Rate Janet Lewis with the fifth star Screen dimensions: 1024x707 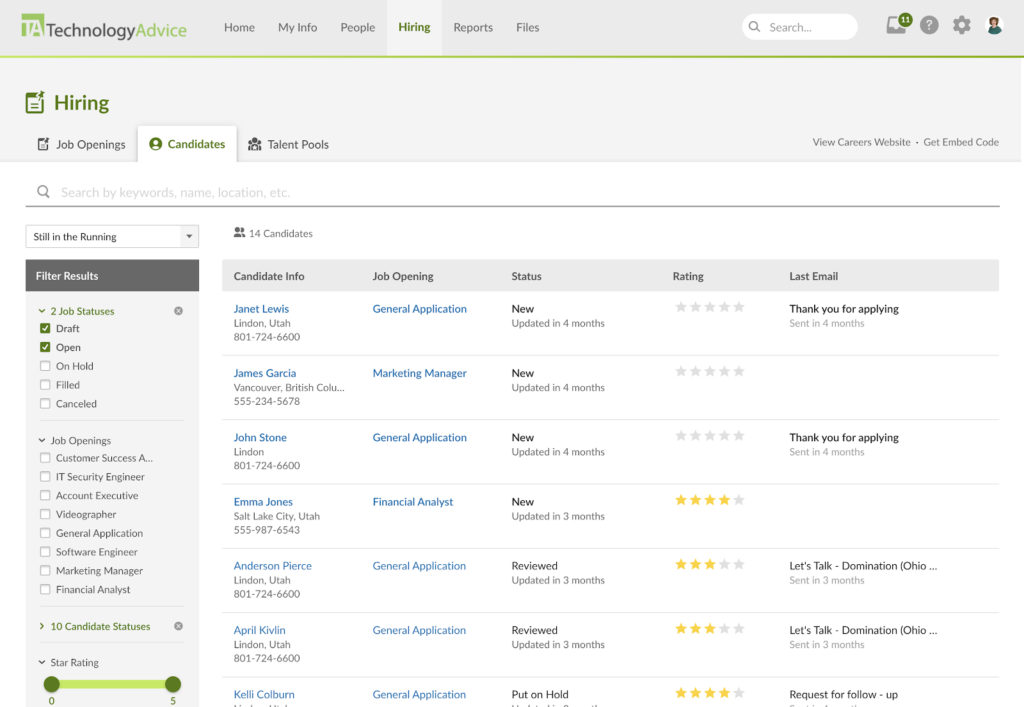tap(739, 307)
